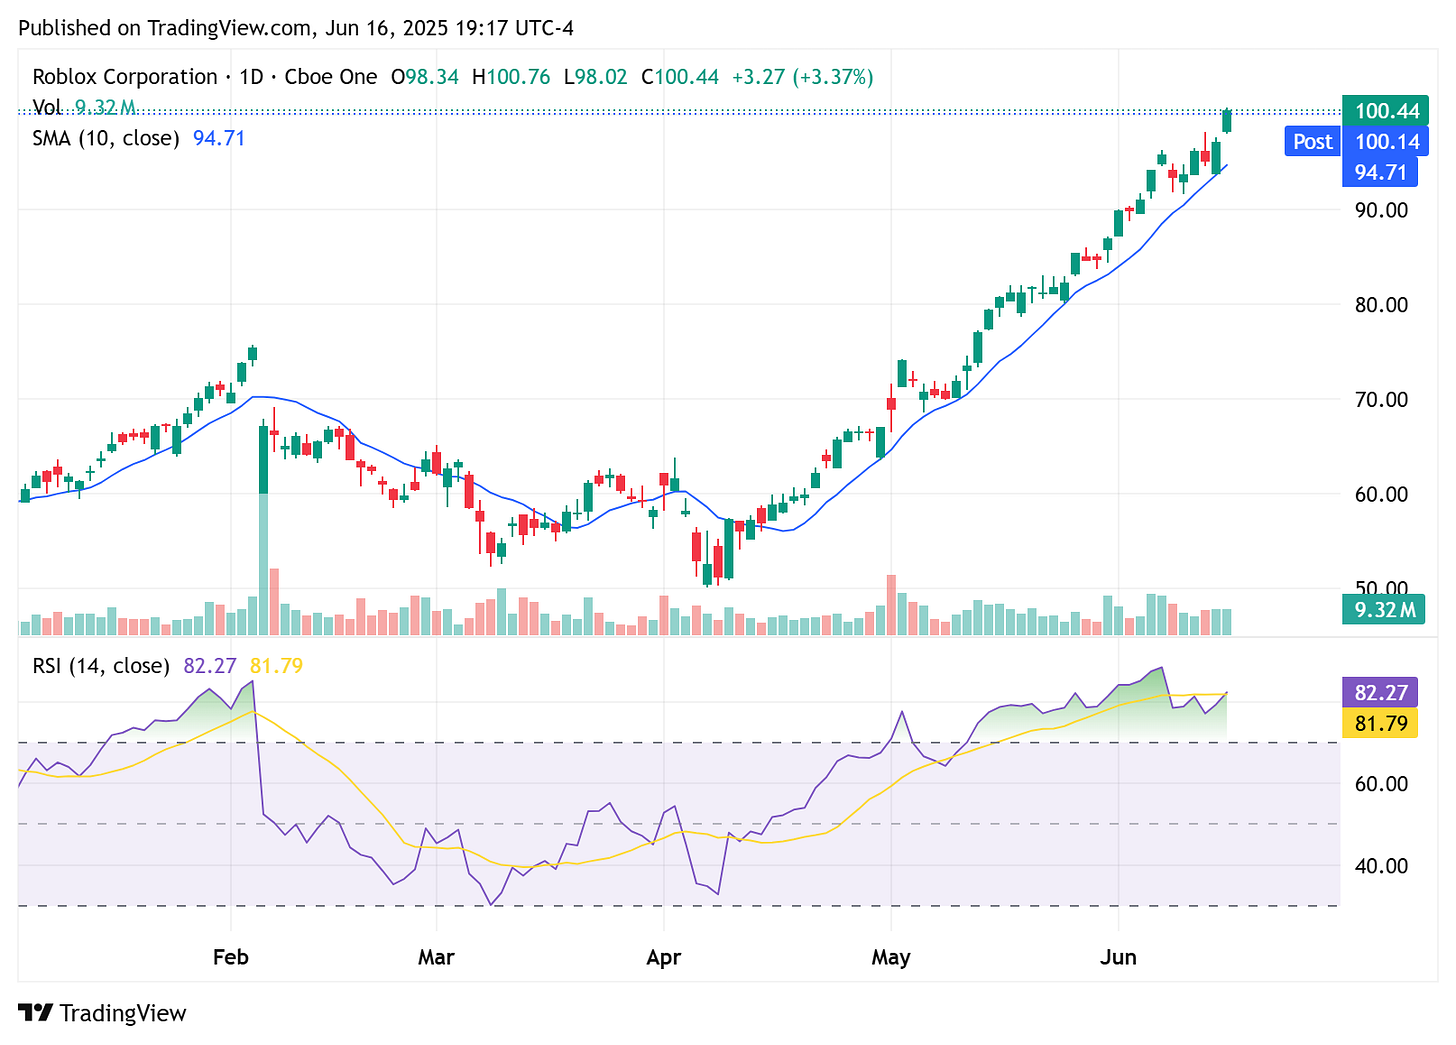Select the Jun label on the time axis

1118,957
